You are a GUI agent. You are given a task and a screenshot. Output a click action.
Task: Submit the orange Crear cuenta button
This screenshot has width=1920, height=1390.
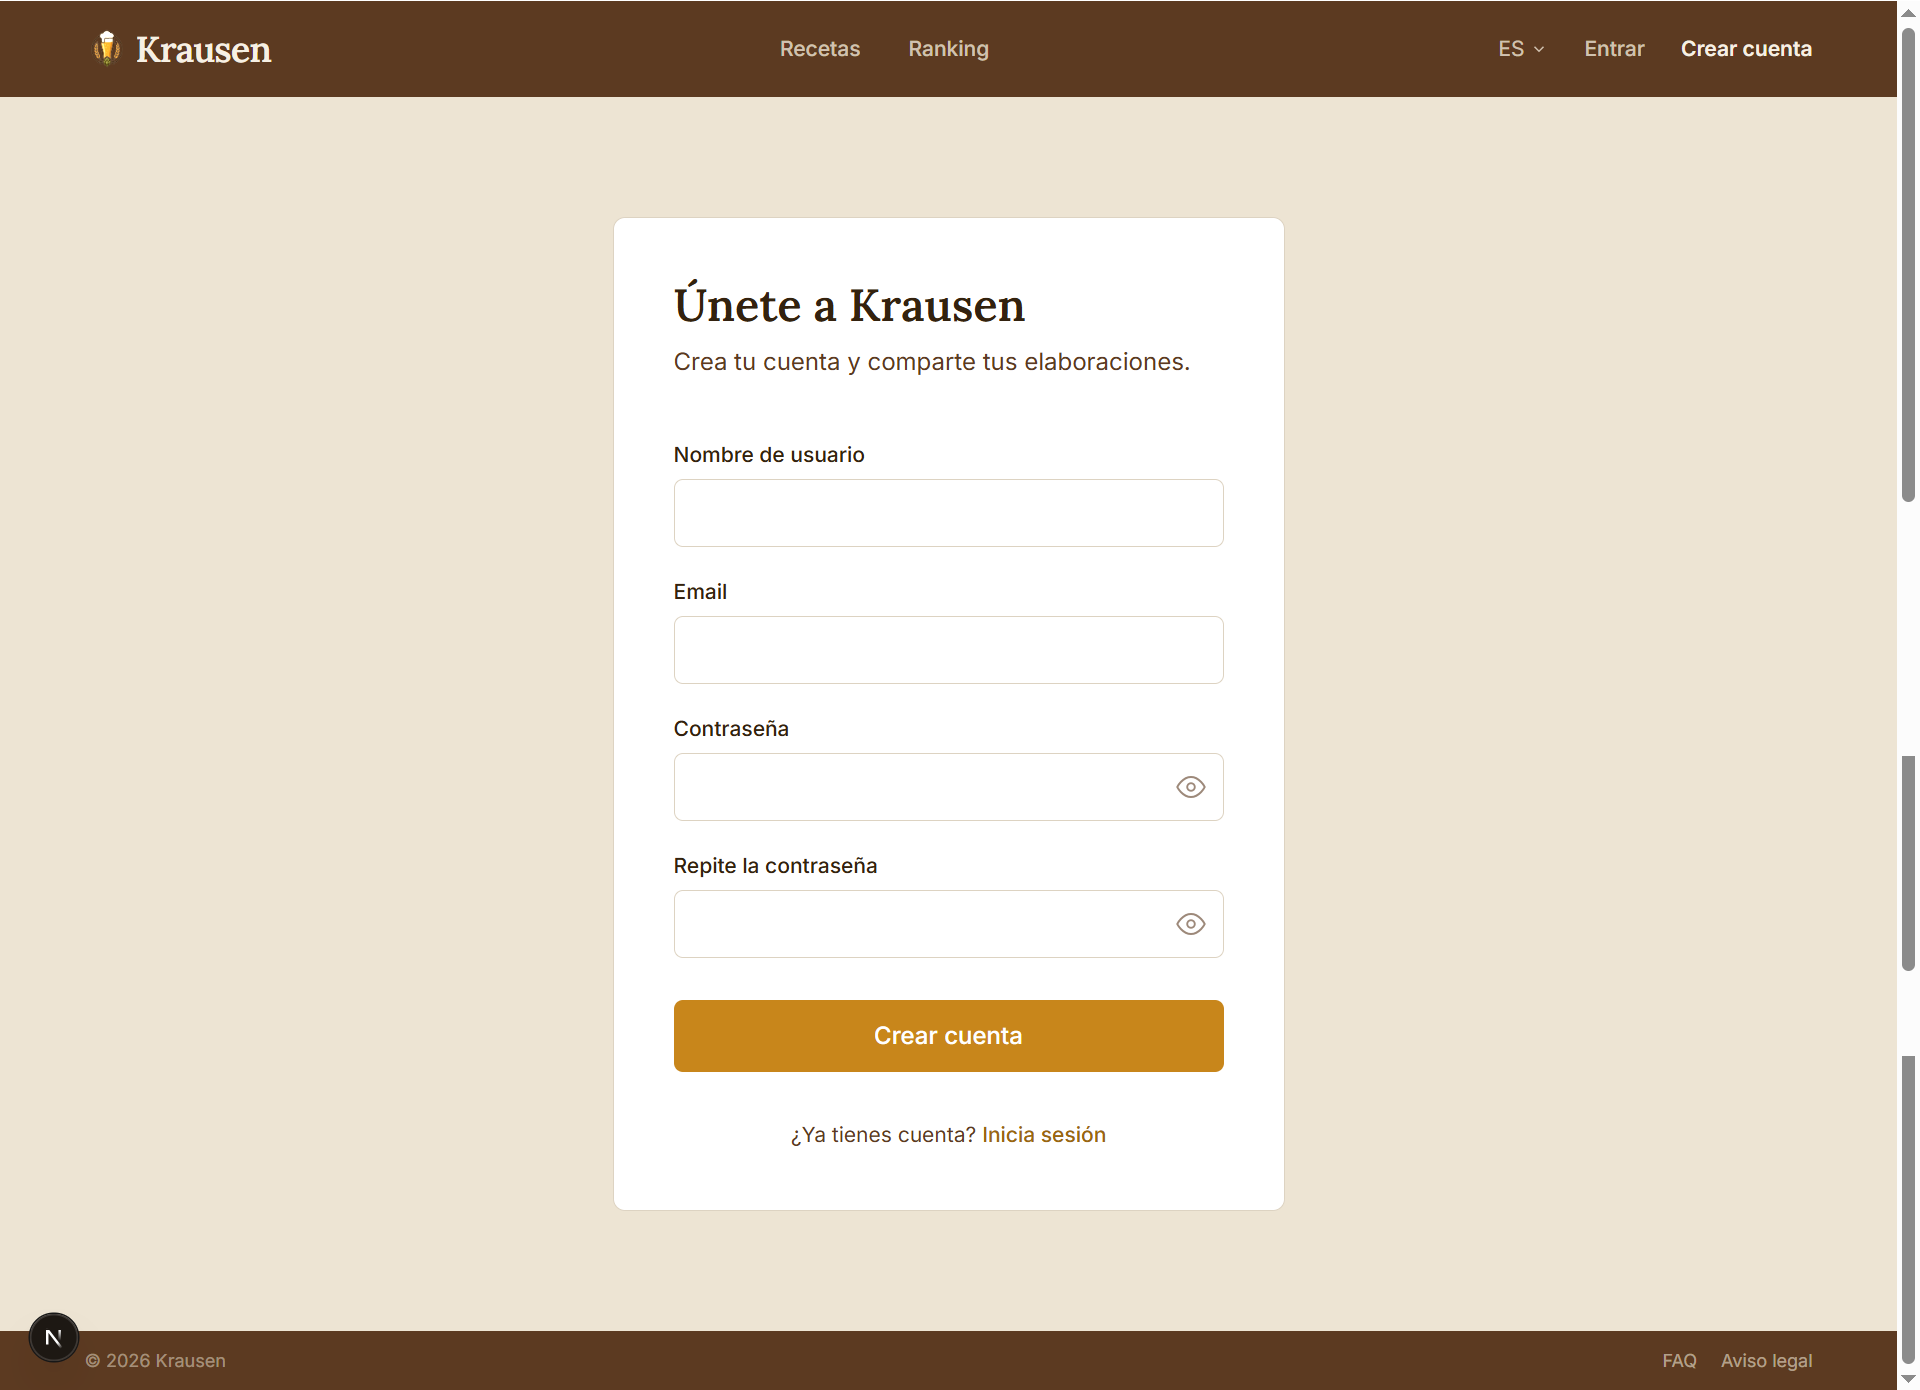point(948,1036)
